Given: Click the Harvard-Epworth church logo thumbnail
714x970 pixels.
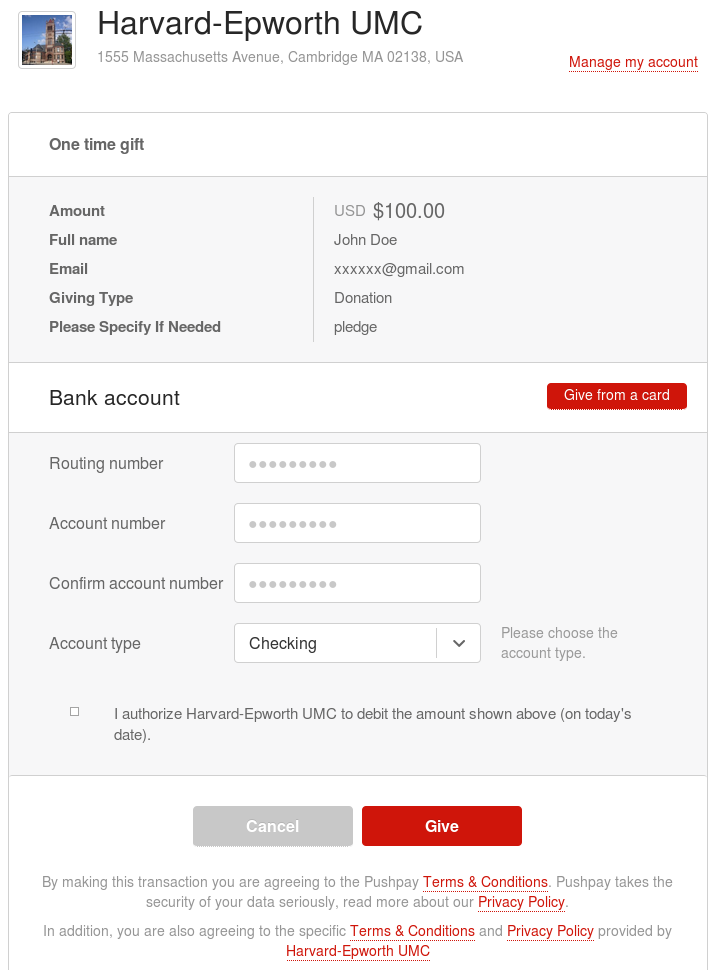Looking at the screenshot, I should (x=47, y=40).
